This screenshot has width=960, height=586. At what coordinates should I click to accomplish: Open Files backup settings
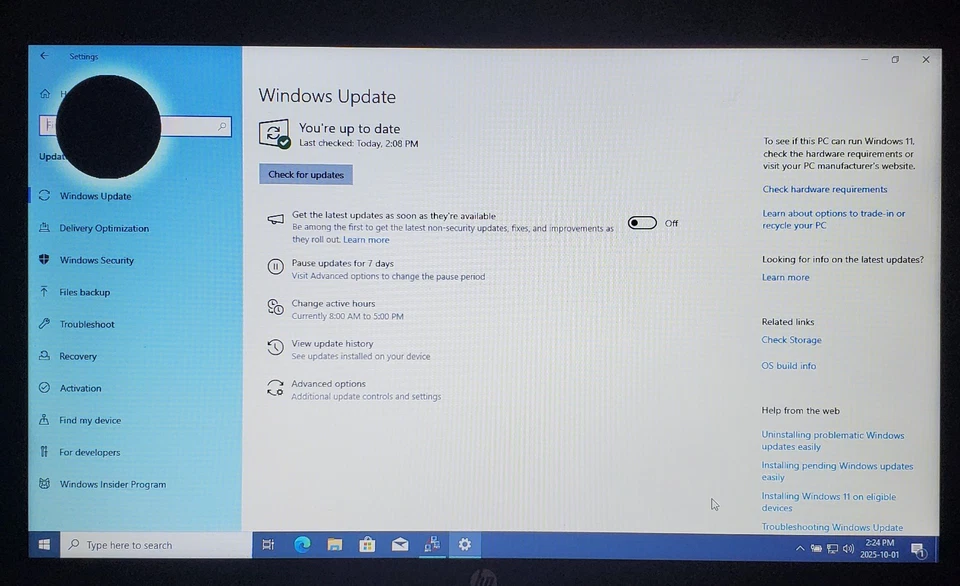pyautogui.click(x=86, y=292)
